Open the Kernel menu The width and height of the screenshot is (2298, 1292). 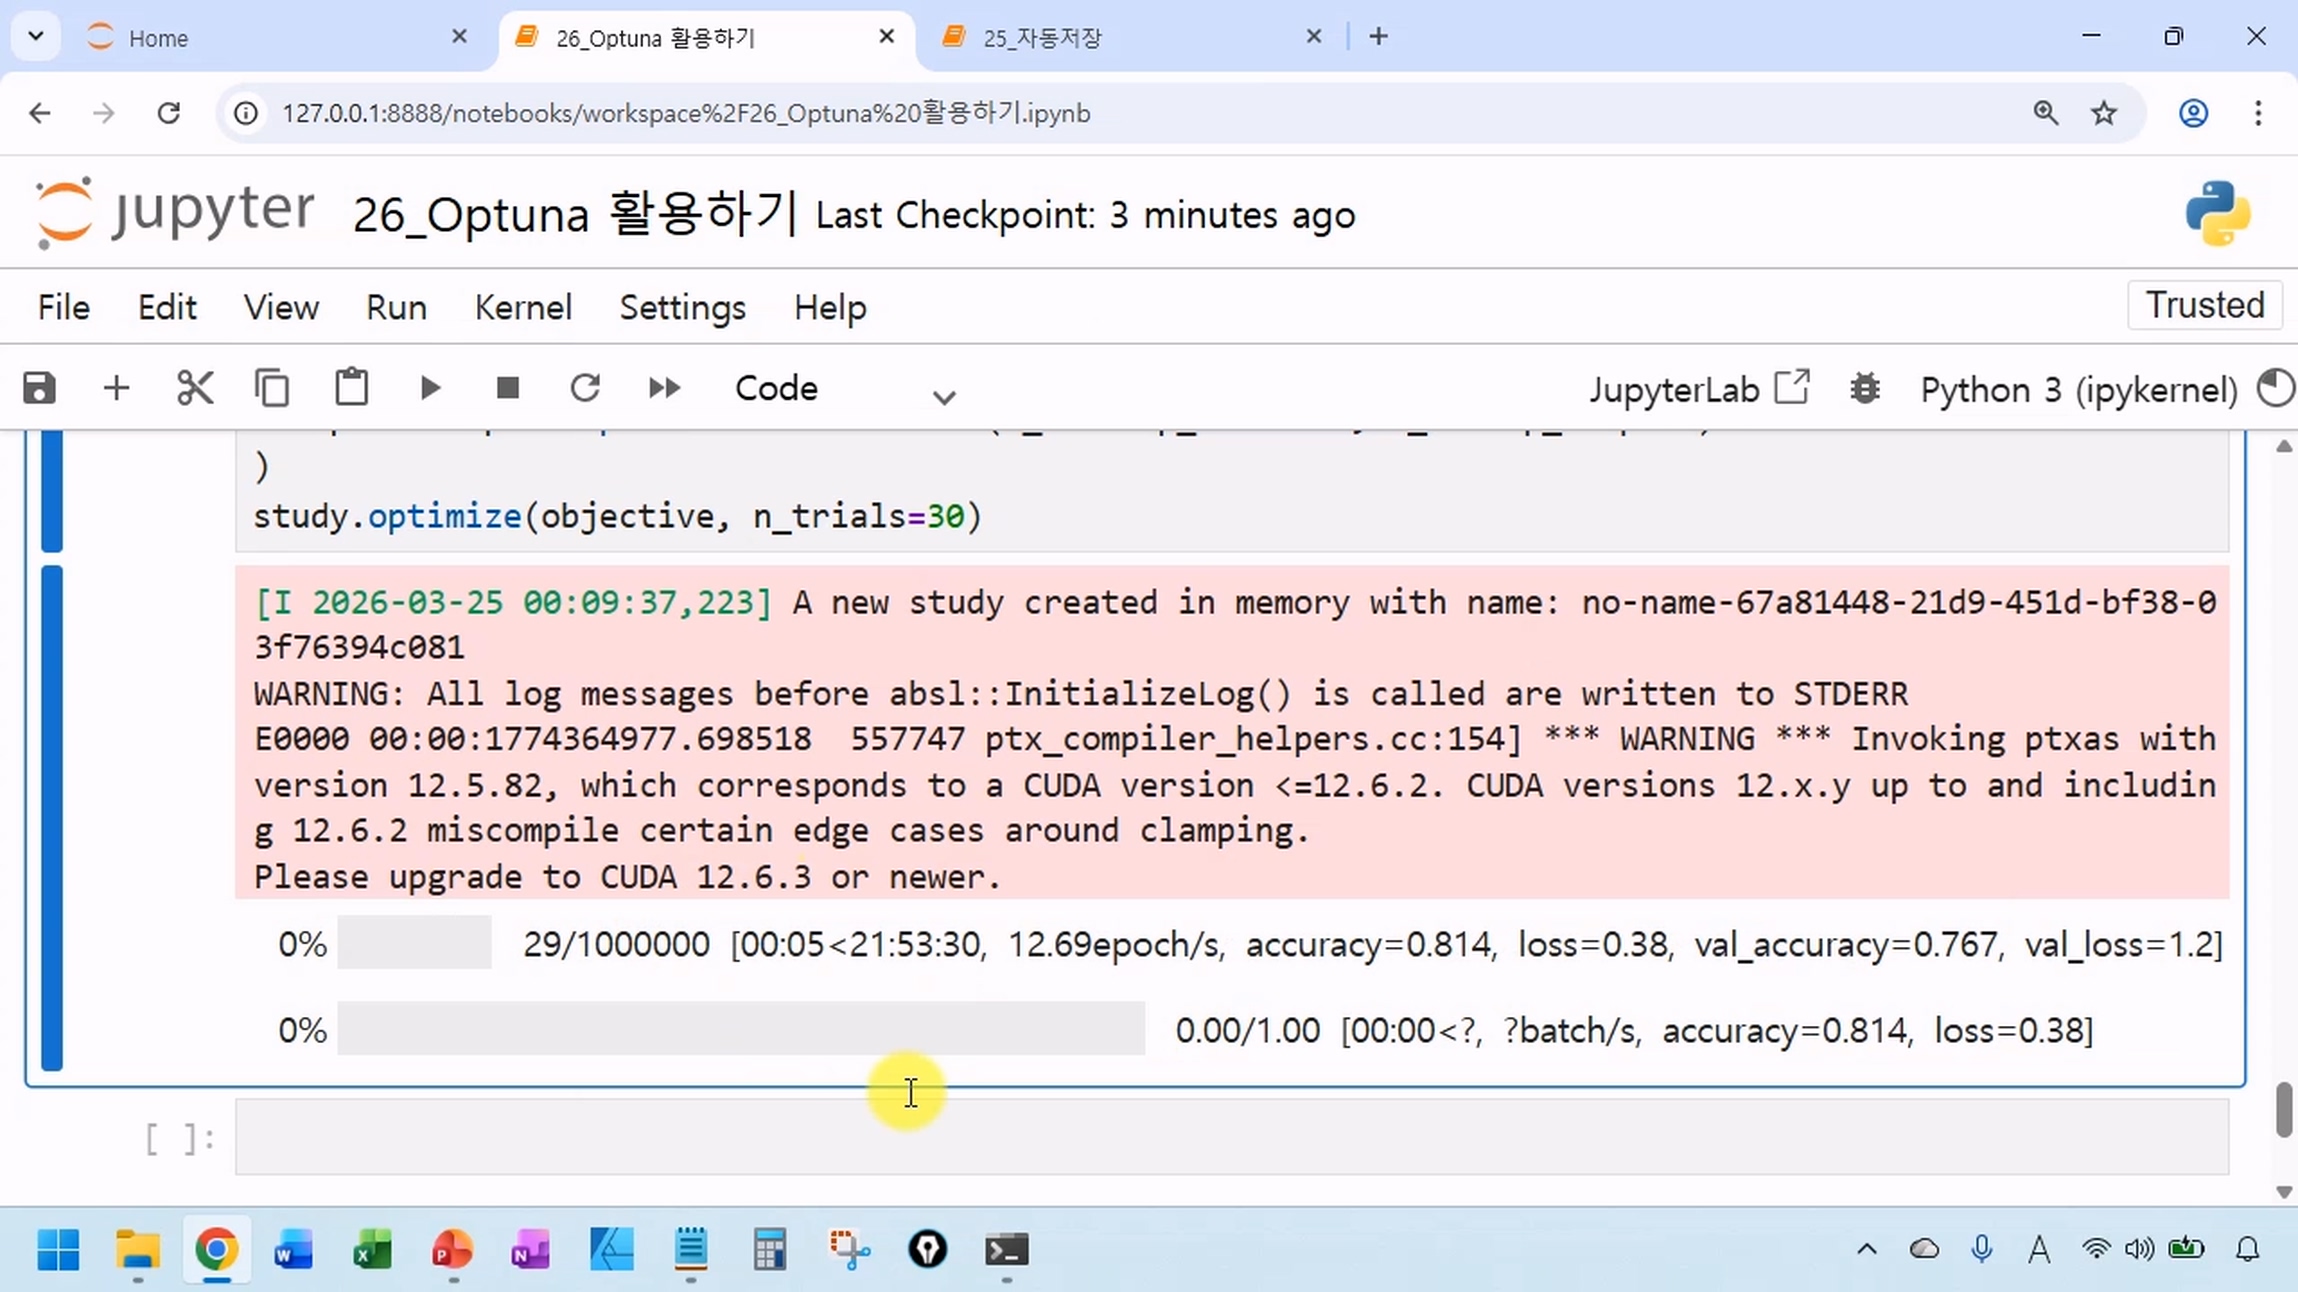click(522, 307)
